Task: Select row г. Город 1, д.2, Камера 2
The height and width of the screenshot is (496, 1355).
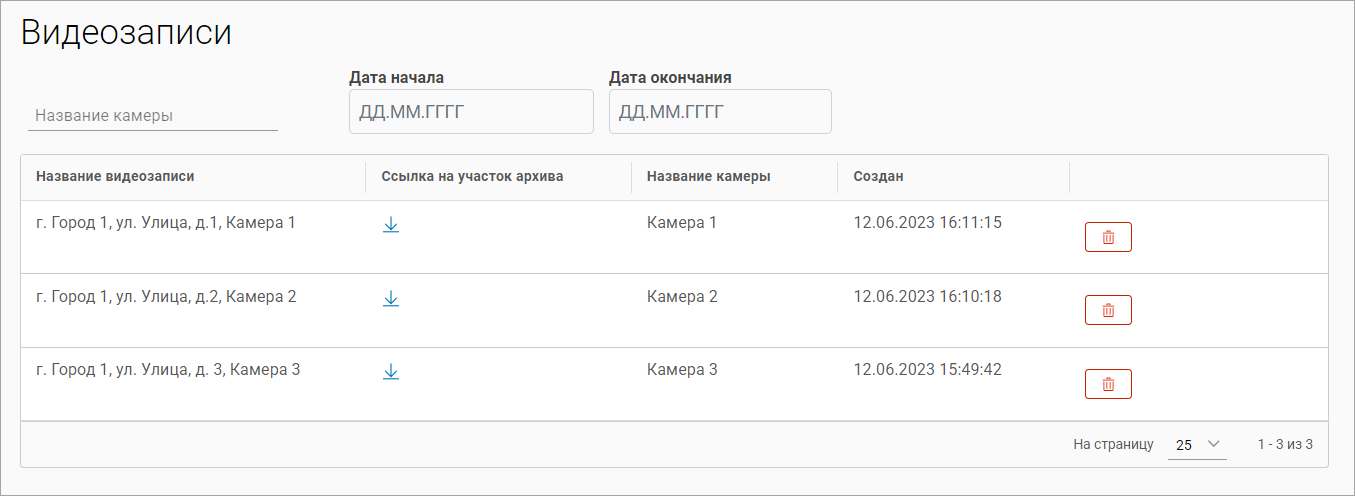Action: point(166,297)
